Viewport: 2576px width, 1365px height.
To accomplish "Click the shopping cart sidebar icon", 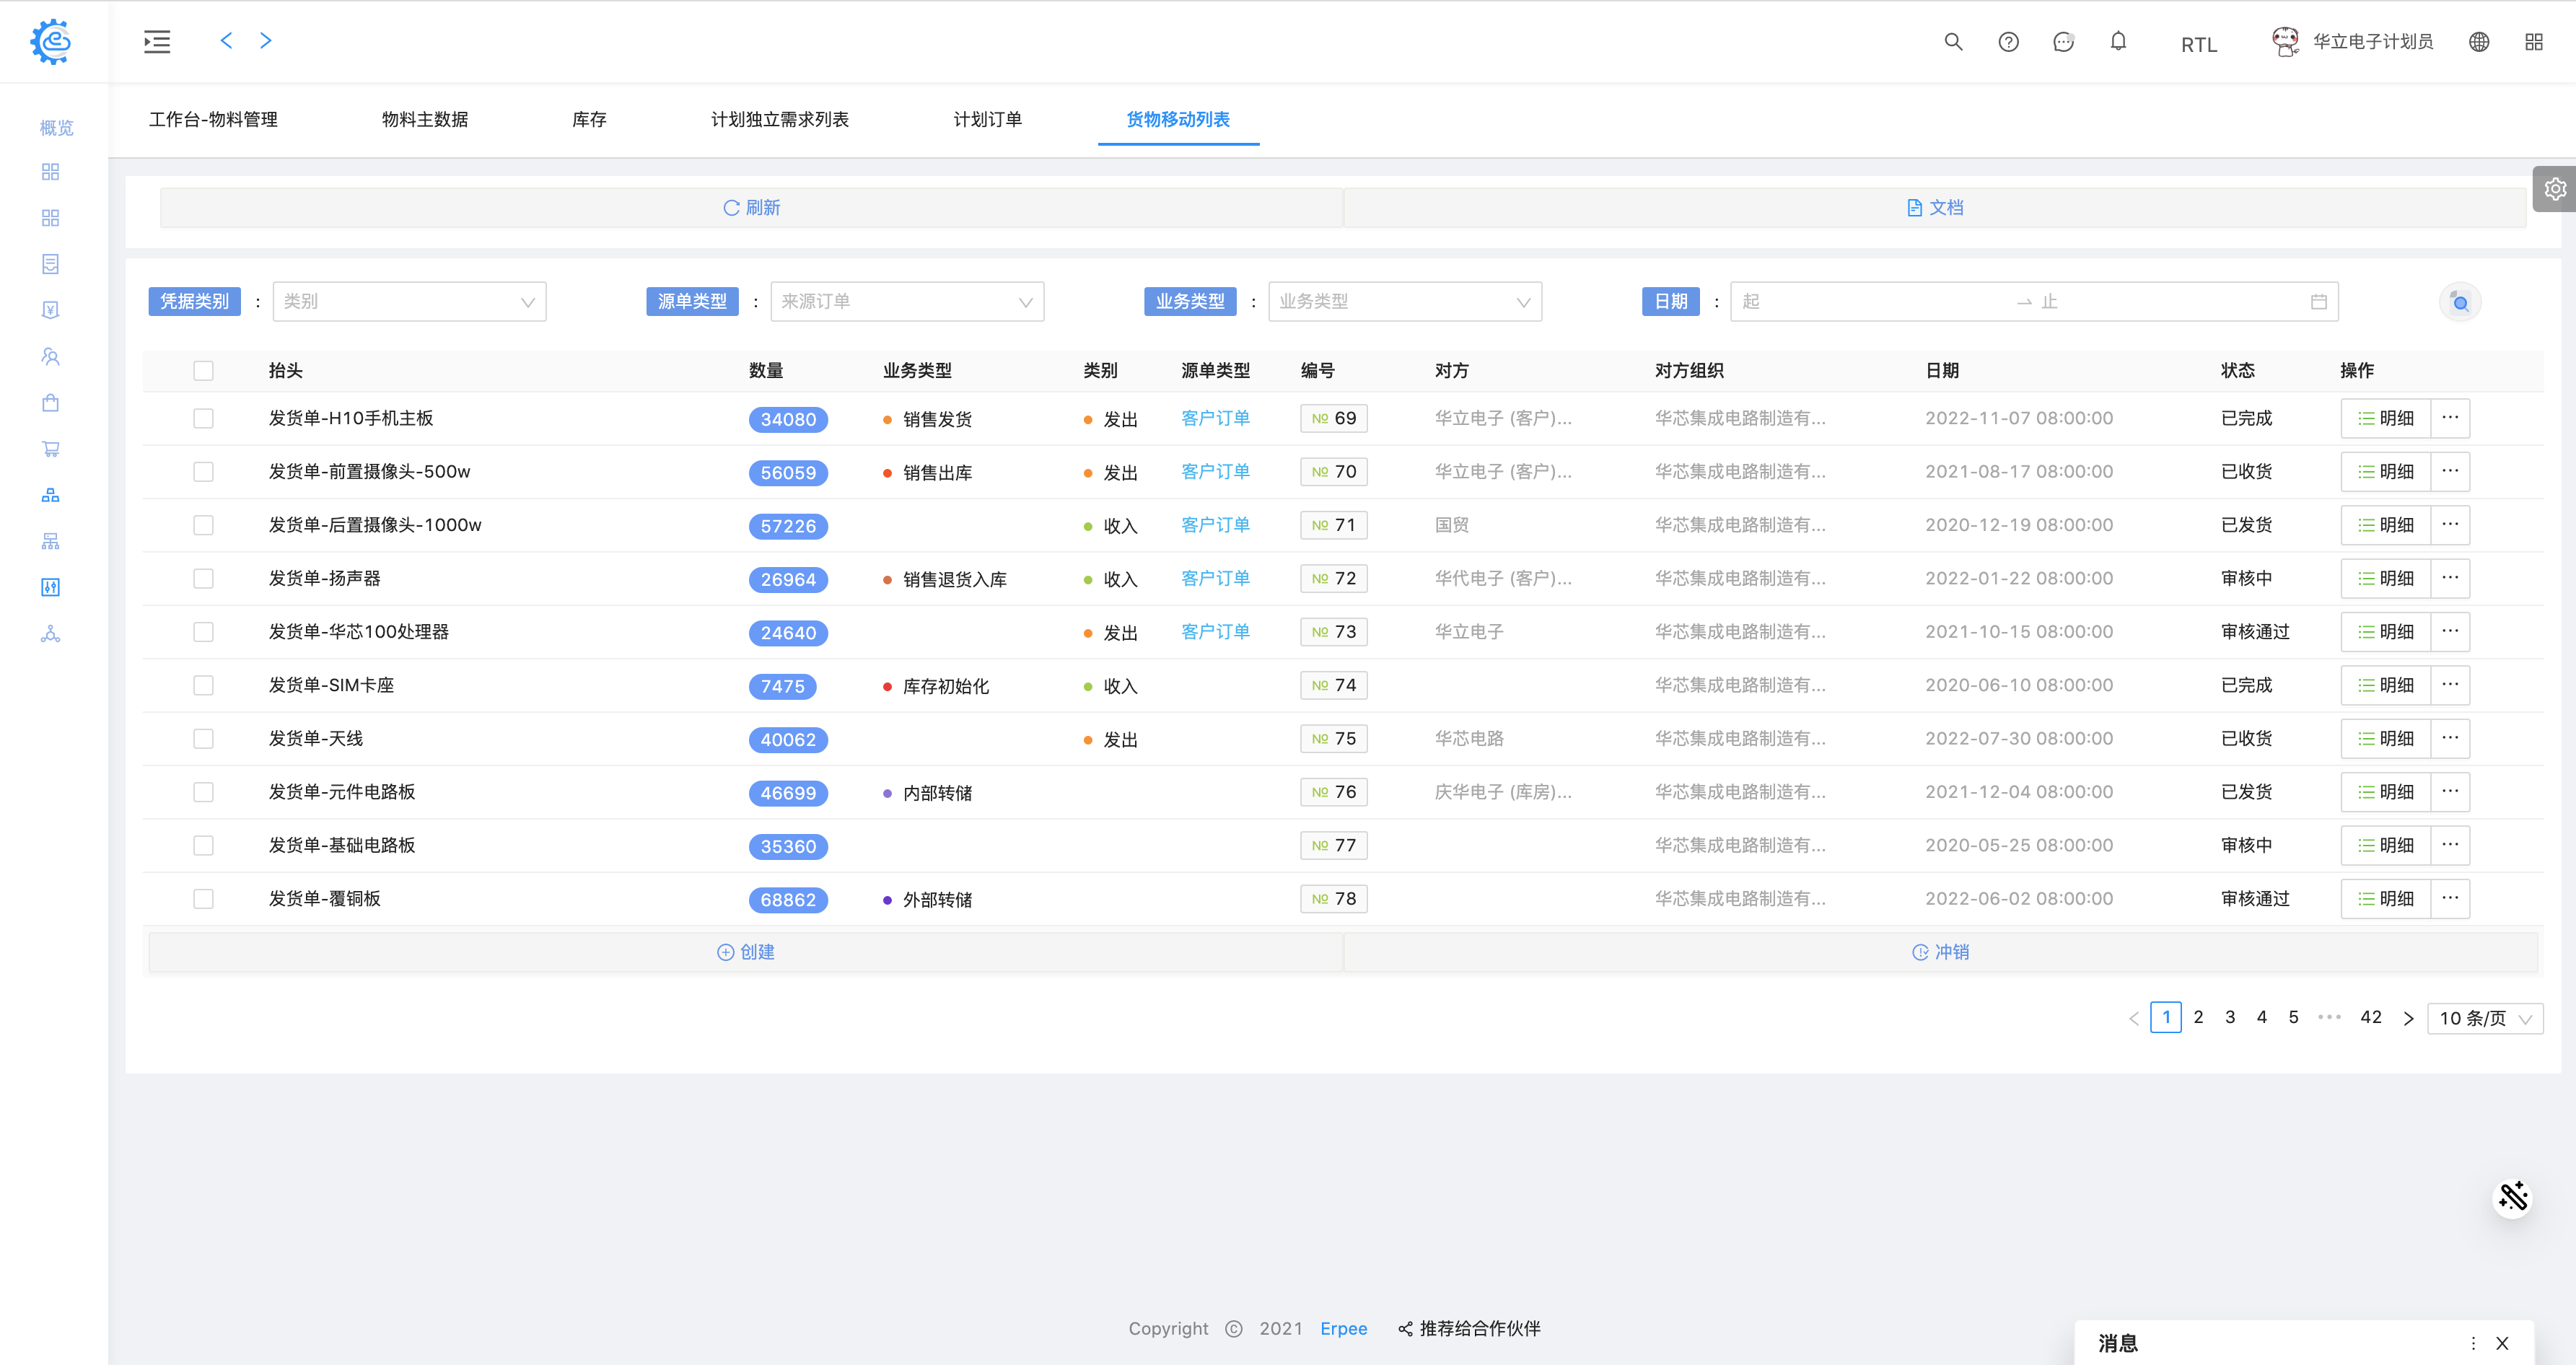I will [51, 449].
